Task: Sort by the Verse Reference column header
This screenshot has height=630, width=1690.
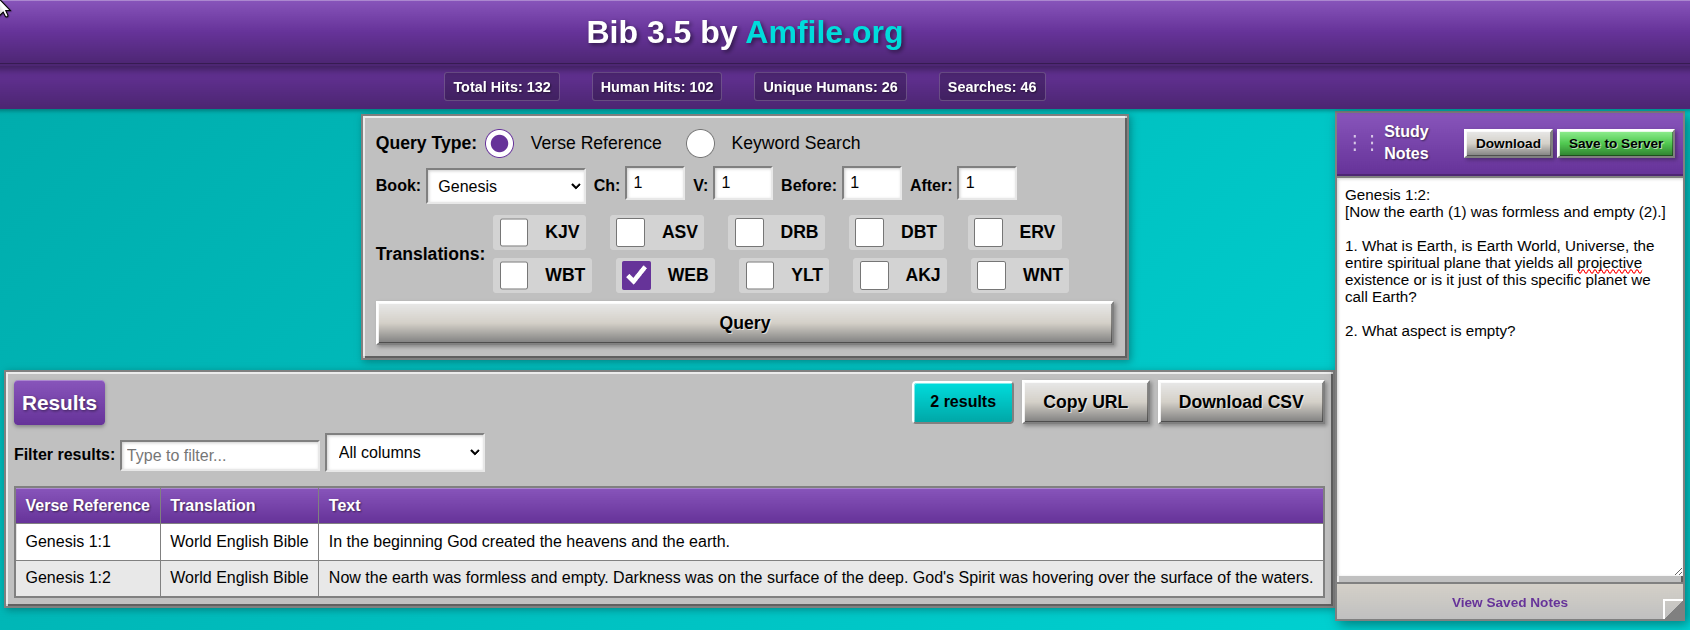Action: coord(87,506)
